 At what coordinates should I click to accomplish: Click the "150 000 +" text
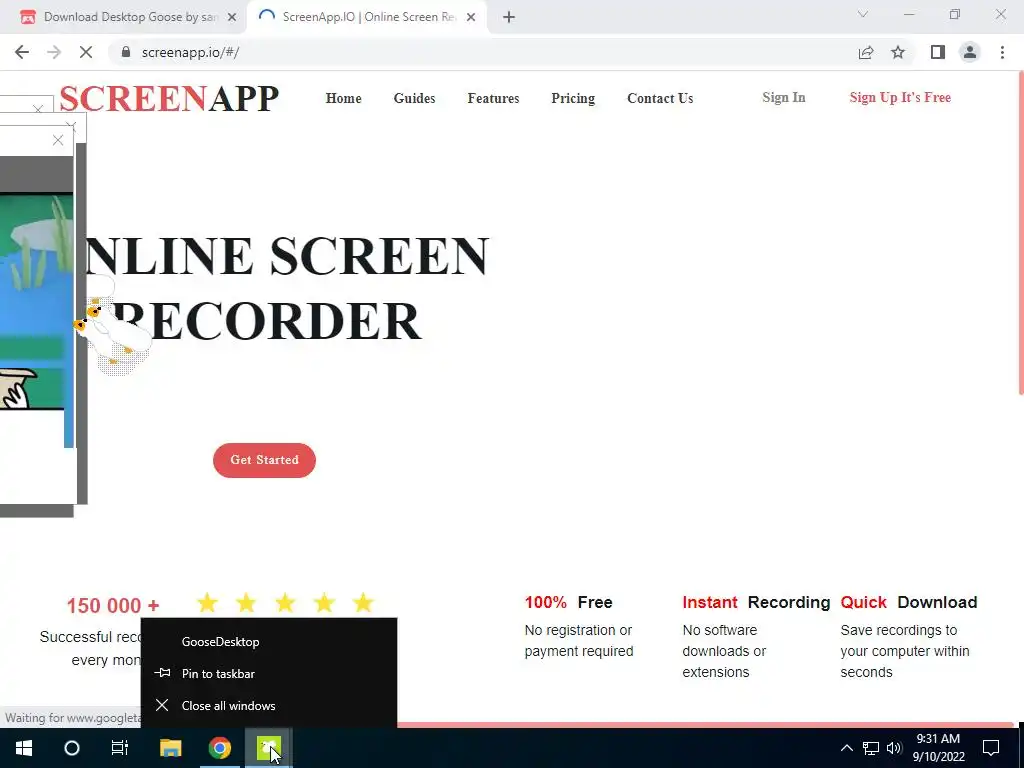coord(113,605)
